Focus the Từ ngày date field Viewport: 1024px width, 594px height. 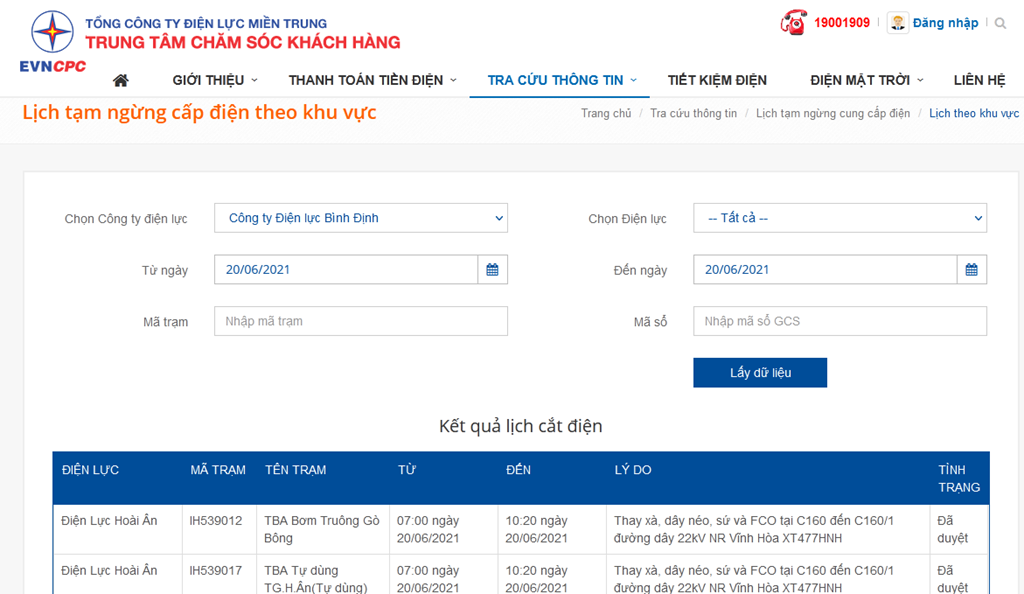tap(346, 270)
